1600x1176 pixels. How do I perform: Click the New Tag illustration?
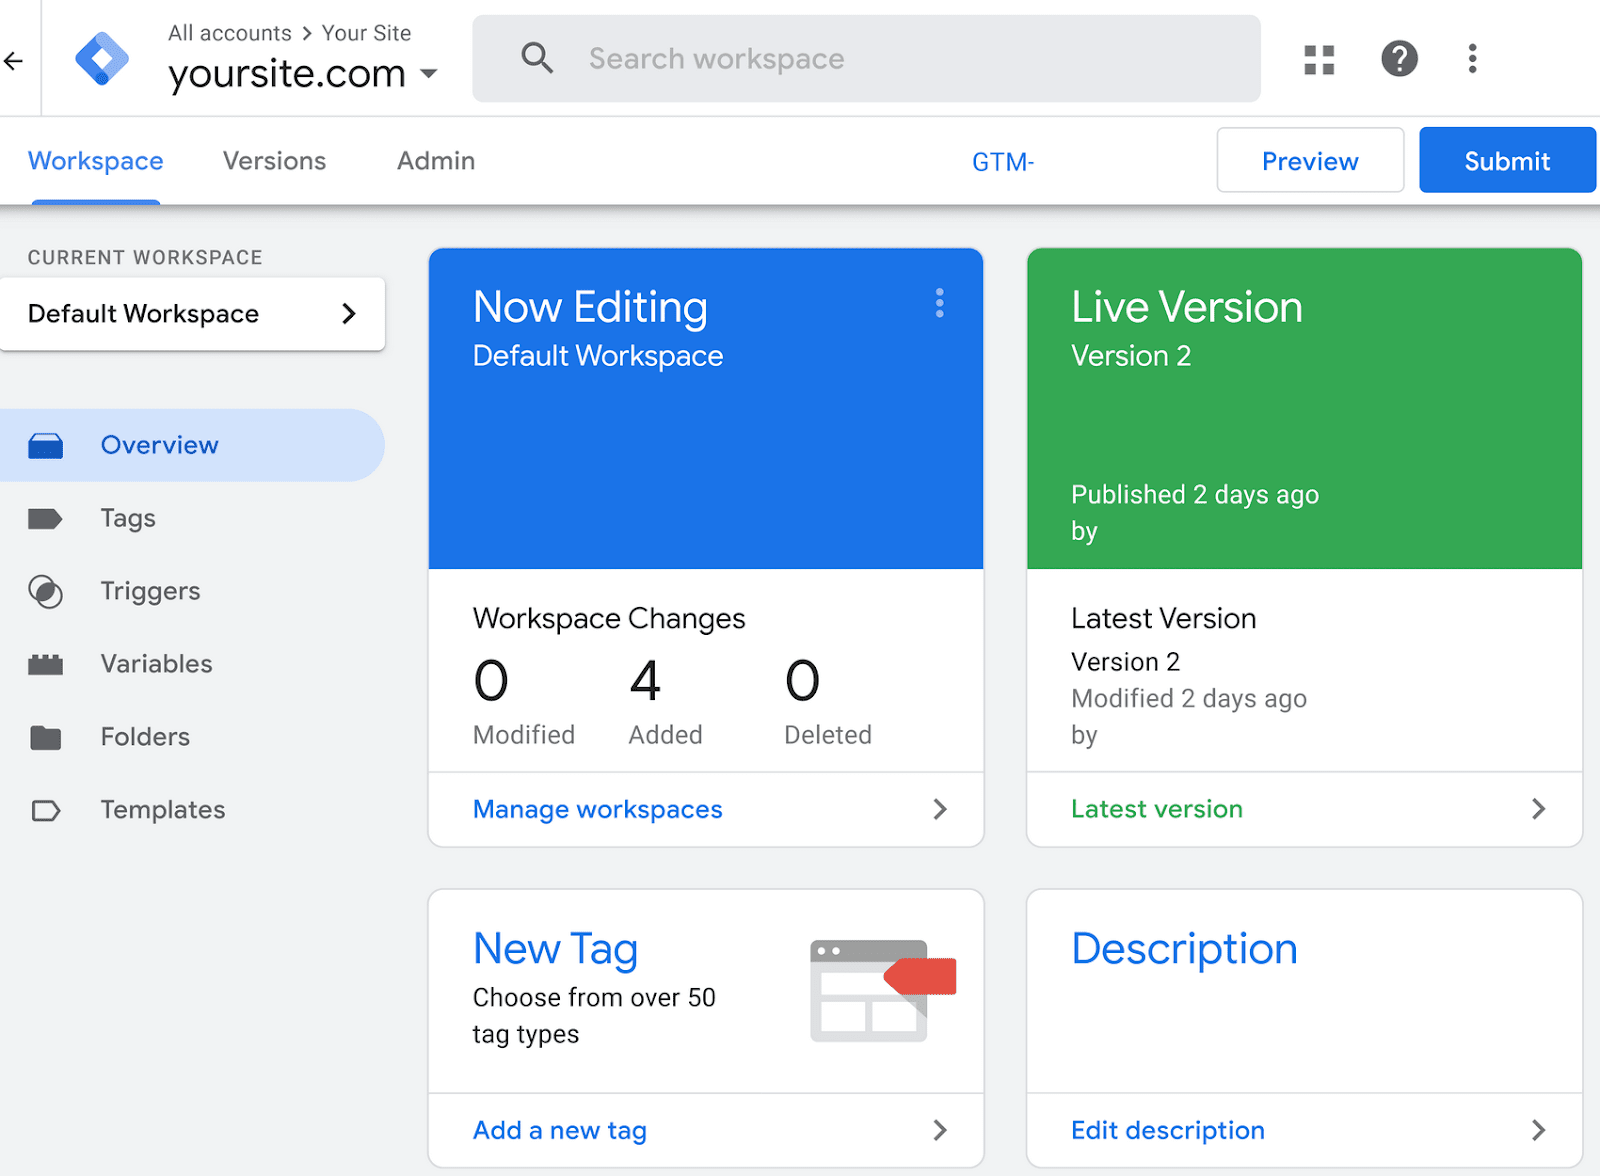point(882,990)
